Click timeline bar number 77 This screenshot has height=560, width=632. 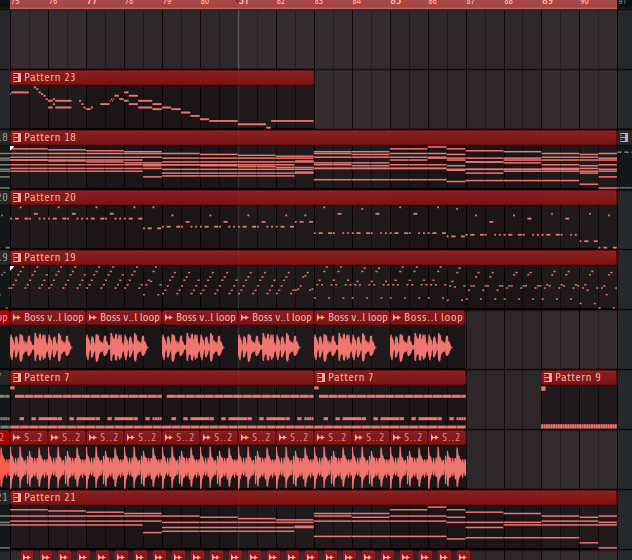[x=91, y=2]
